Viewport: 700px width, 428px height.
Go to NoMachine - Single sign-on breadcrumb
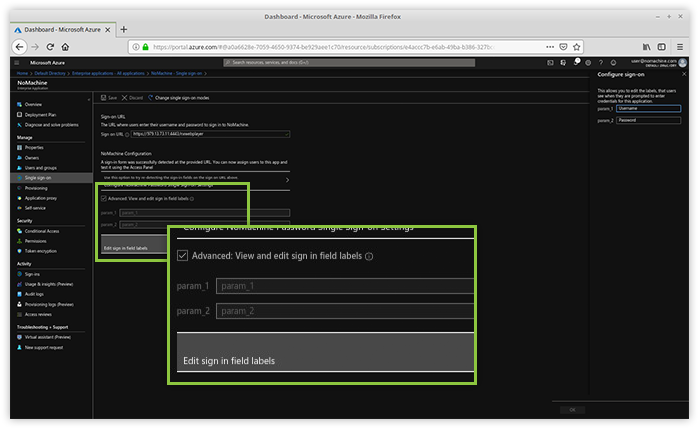(176, 73)
